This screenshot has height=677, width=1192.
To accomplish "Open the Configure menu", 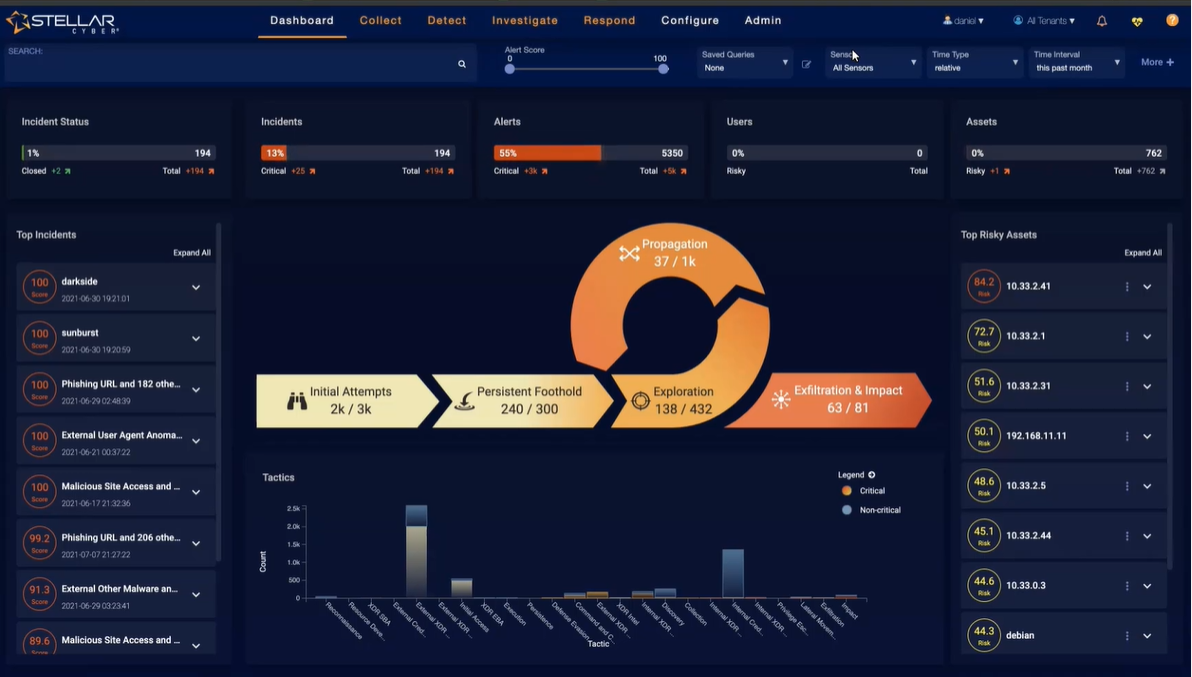I will pyautogui.click(x=690, y=21).
